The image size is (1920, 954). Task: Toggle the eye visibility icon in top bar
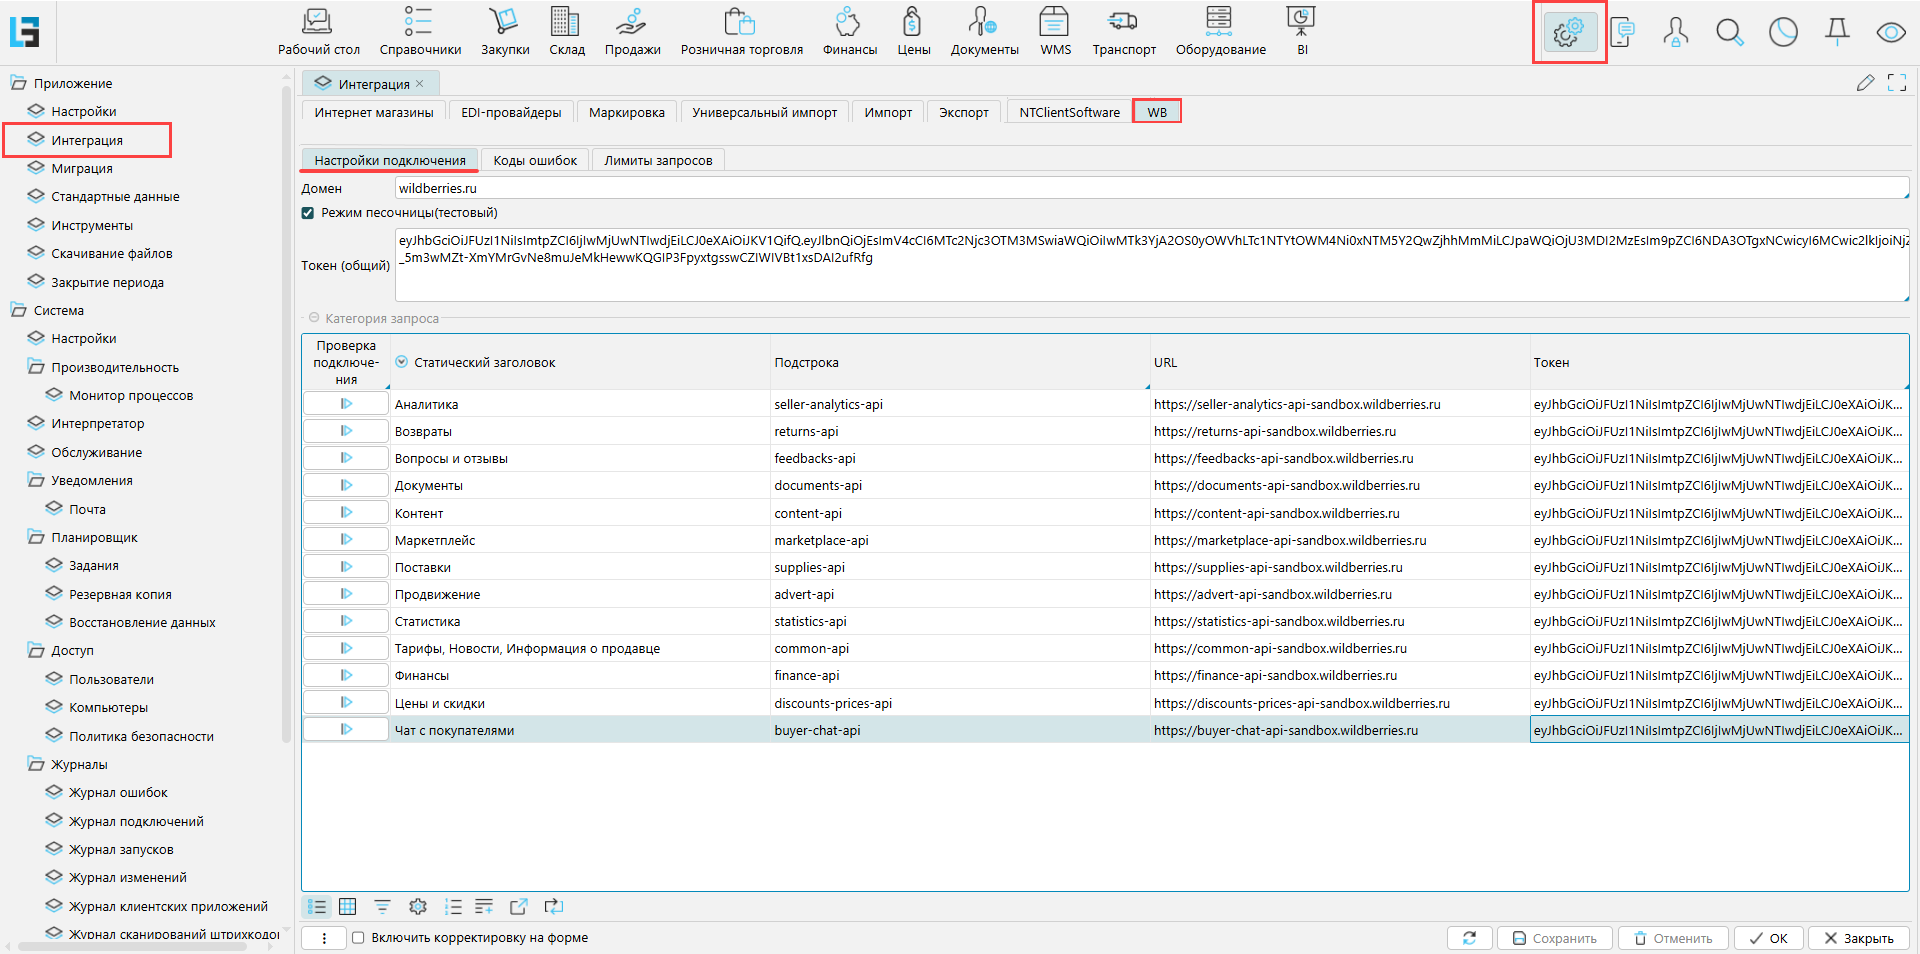click(x=1890, y=33)
